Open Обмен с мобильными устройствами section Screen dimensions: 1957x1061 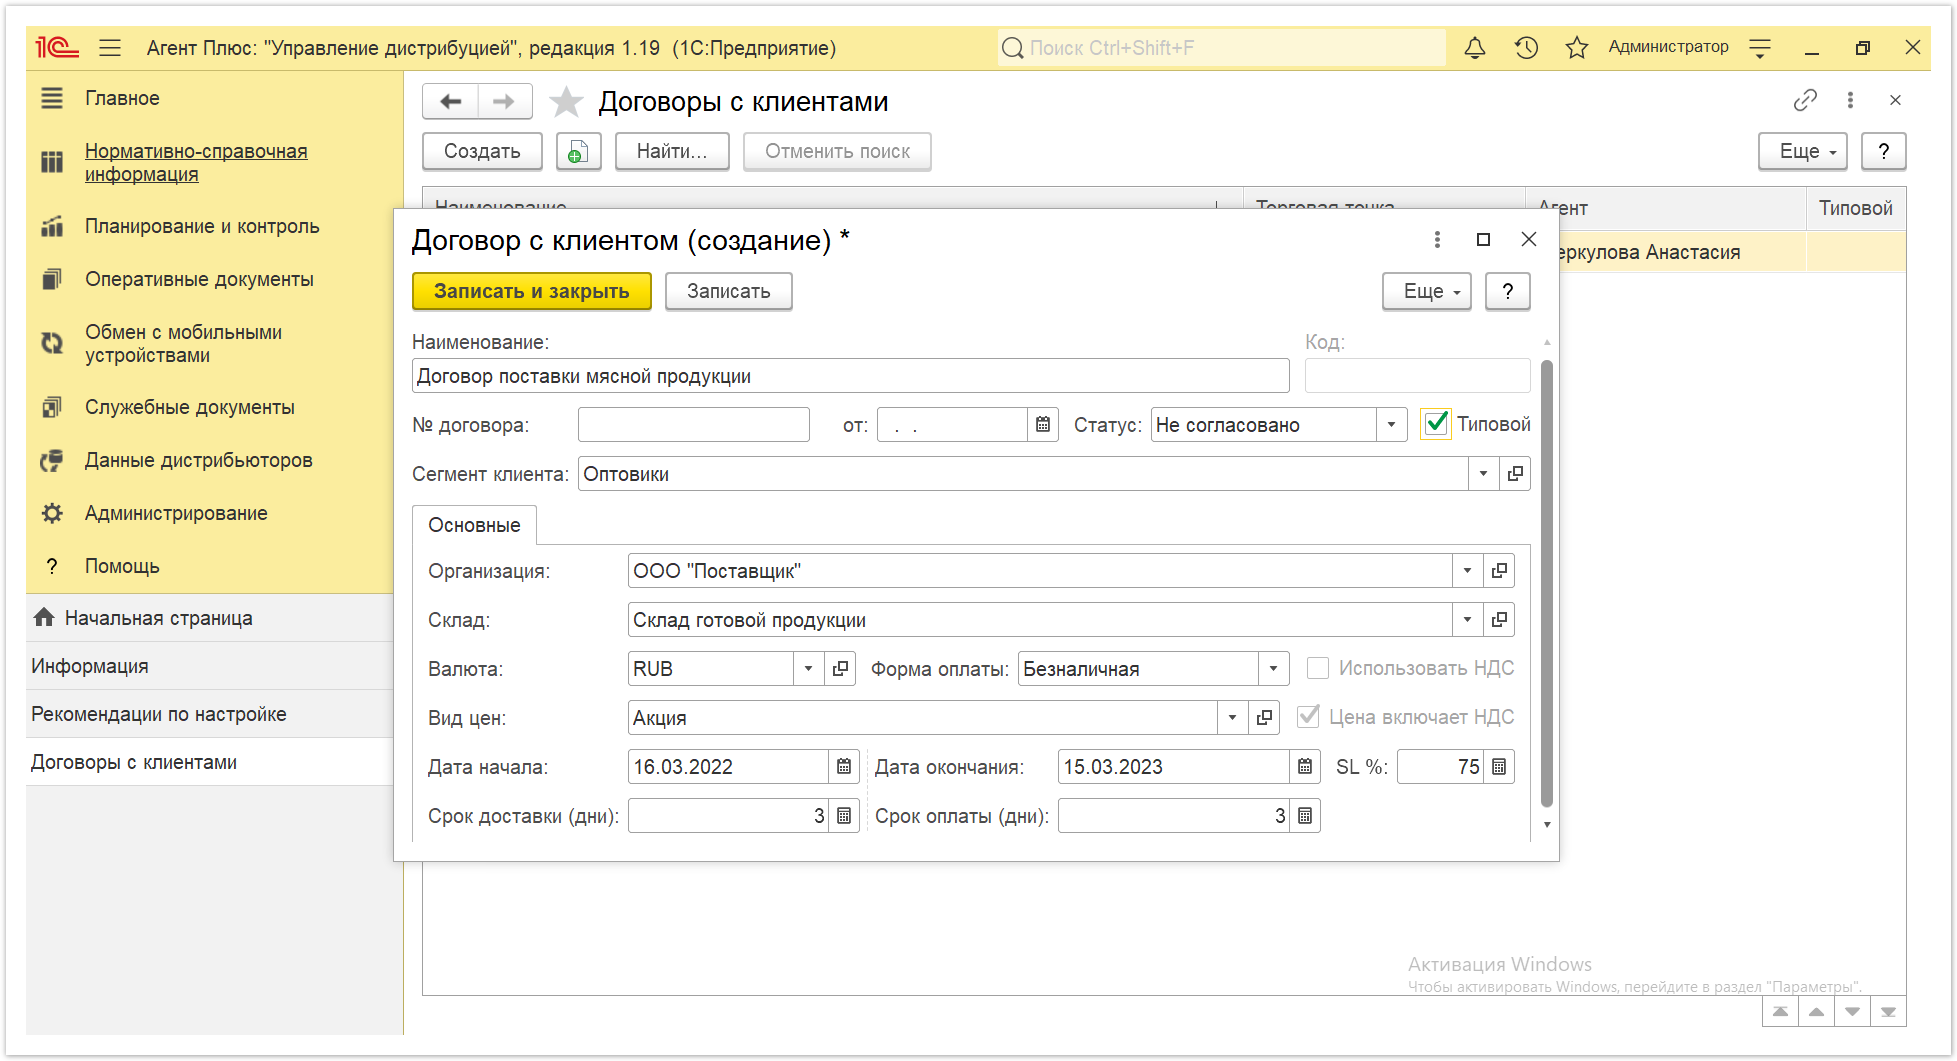(183, 343)
